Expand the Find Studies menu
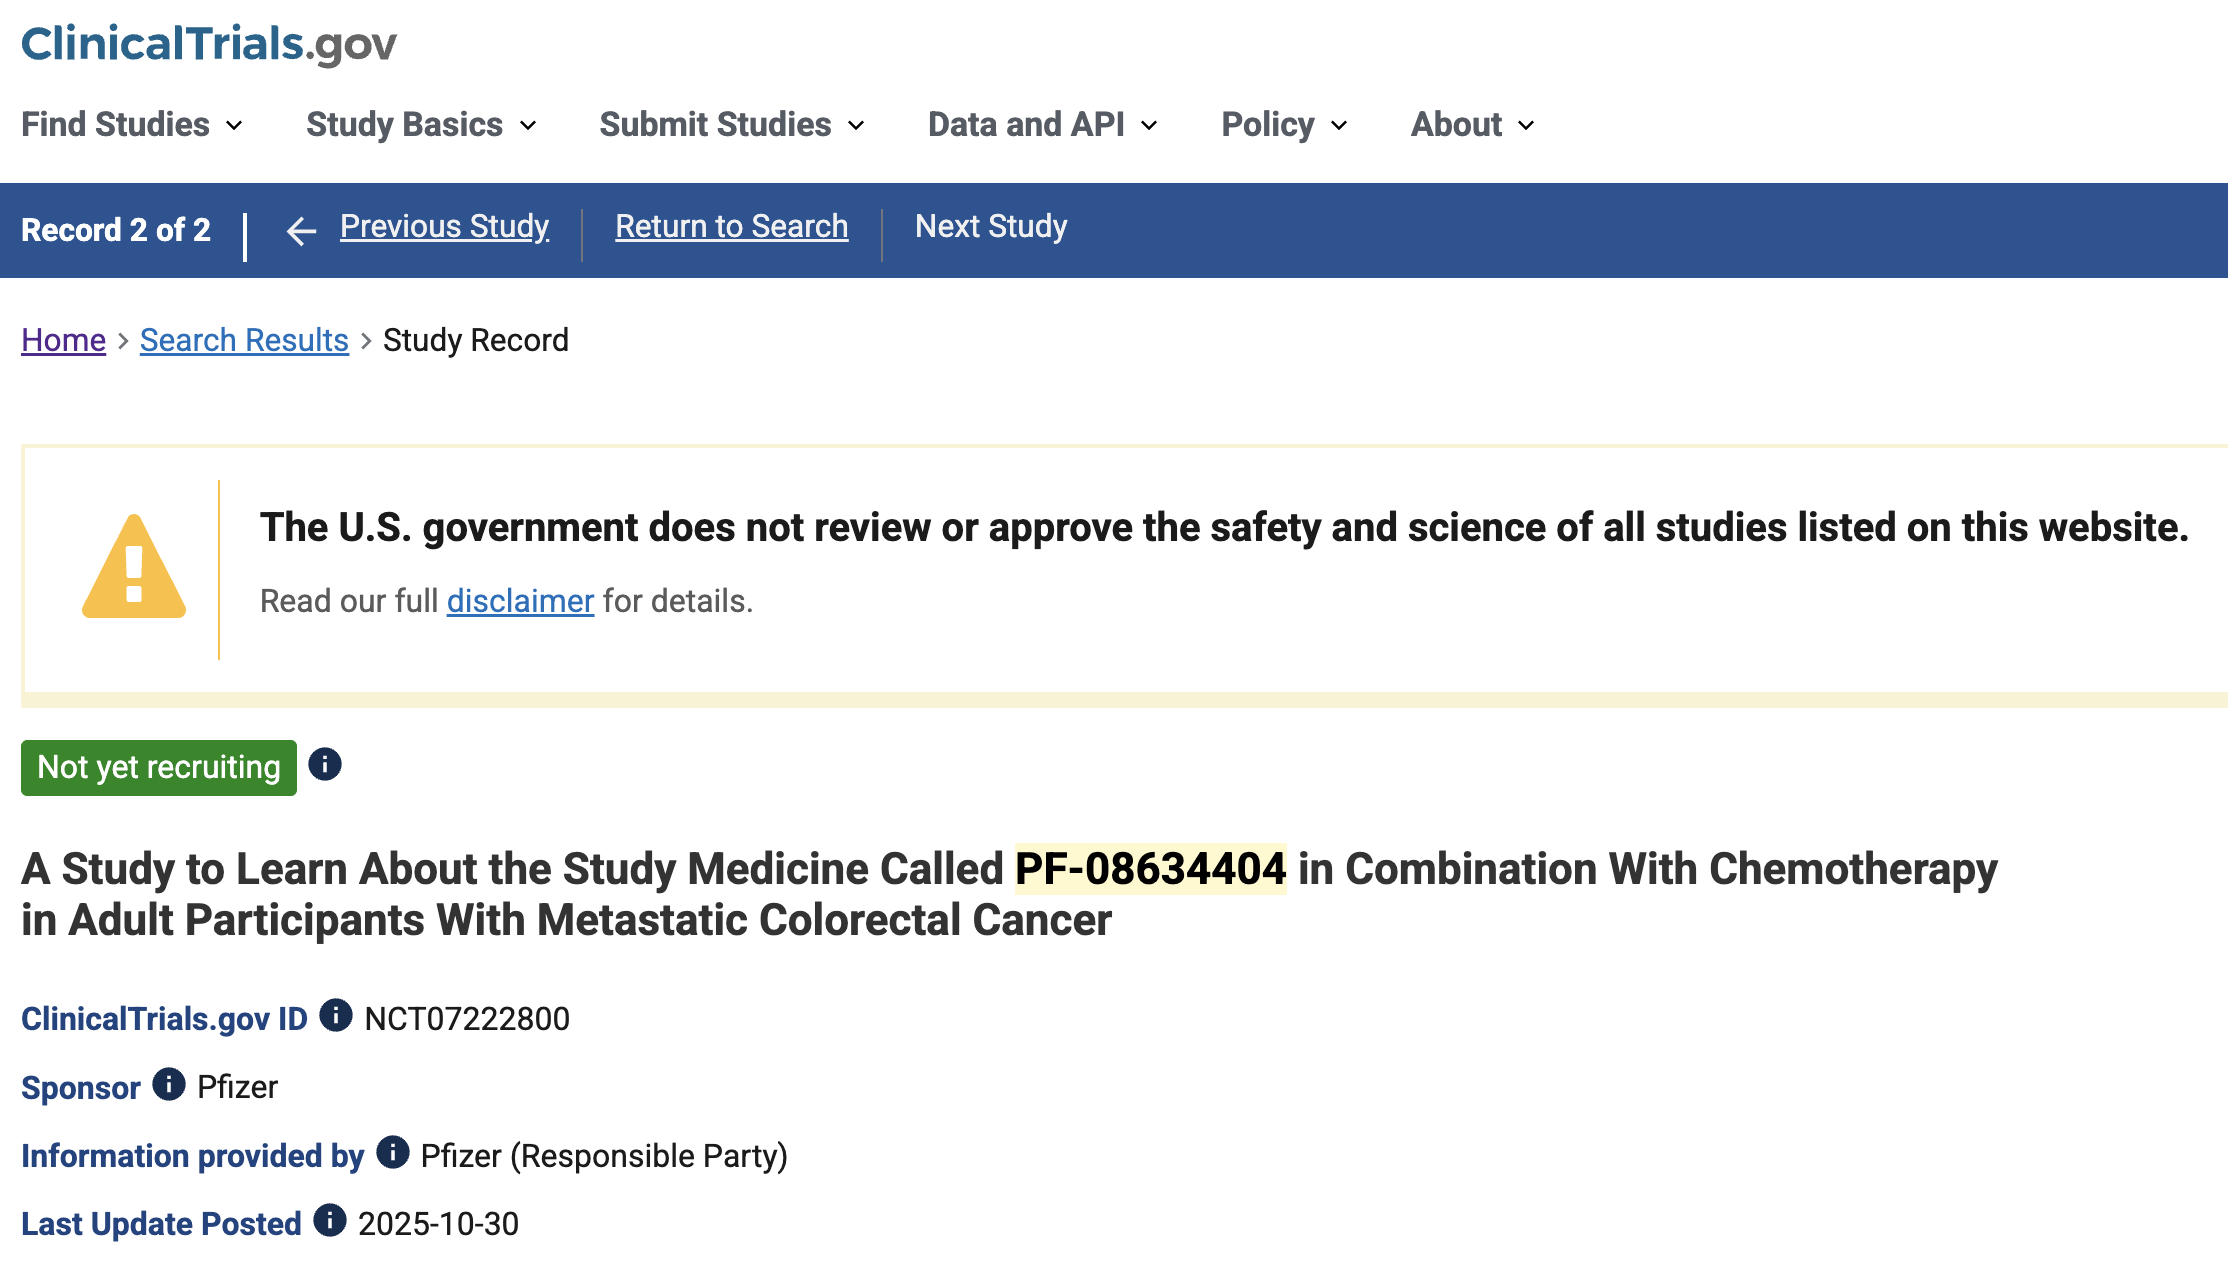The width and height of the screenshot is (2228, 1278). coord(131,125)
